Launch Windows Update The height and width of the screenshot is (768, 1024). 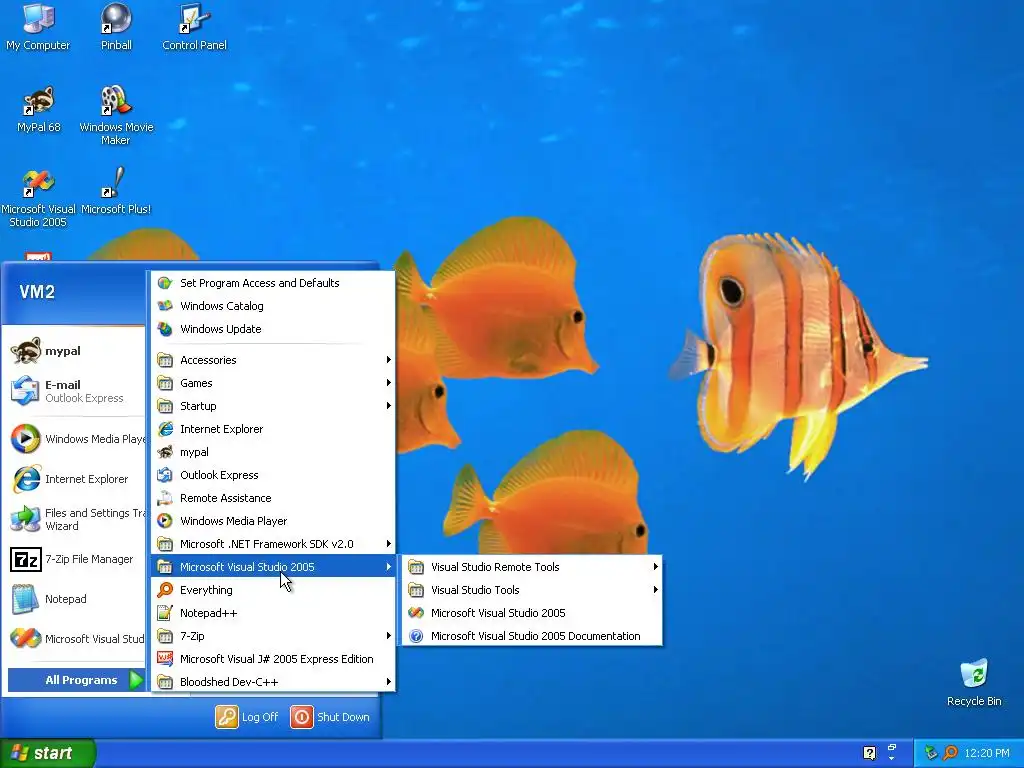[273, 328]
